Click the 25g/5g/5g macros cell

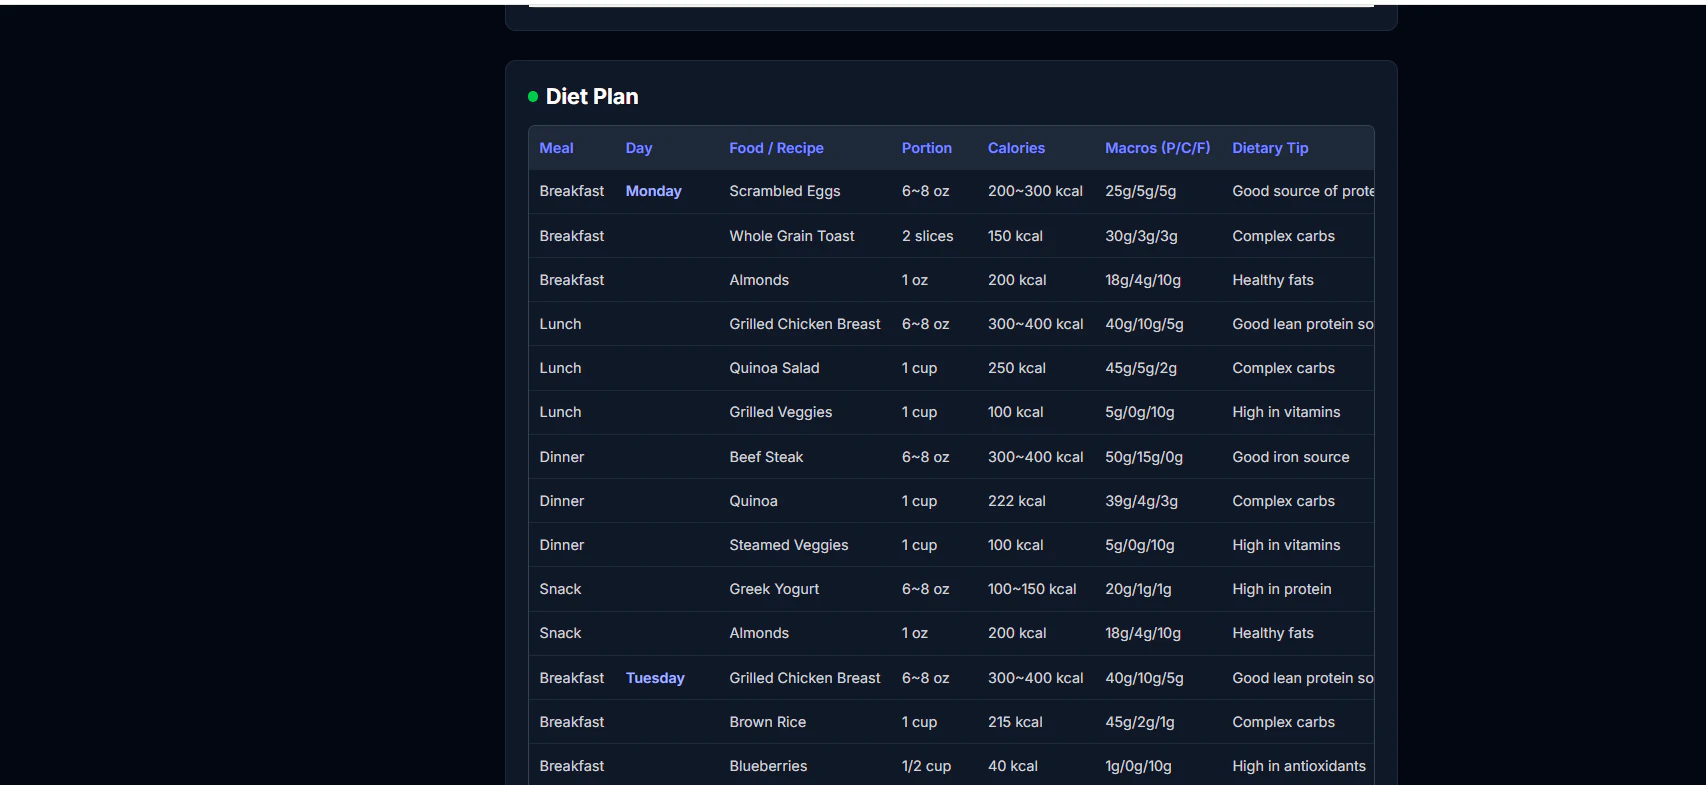(1141, 191)
